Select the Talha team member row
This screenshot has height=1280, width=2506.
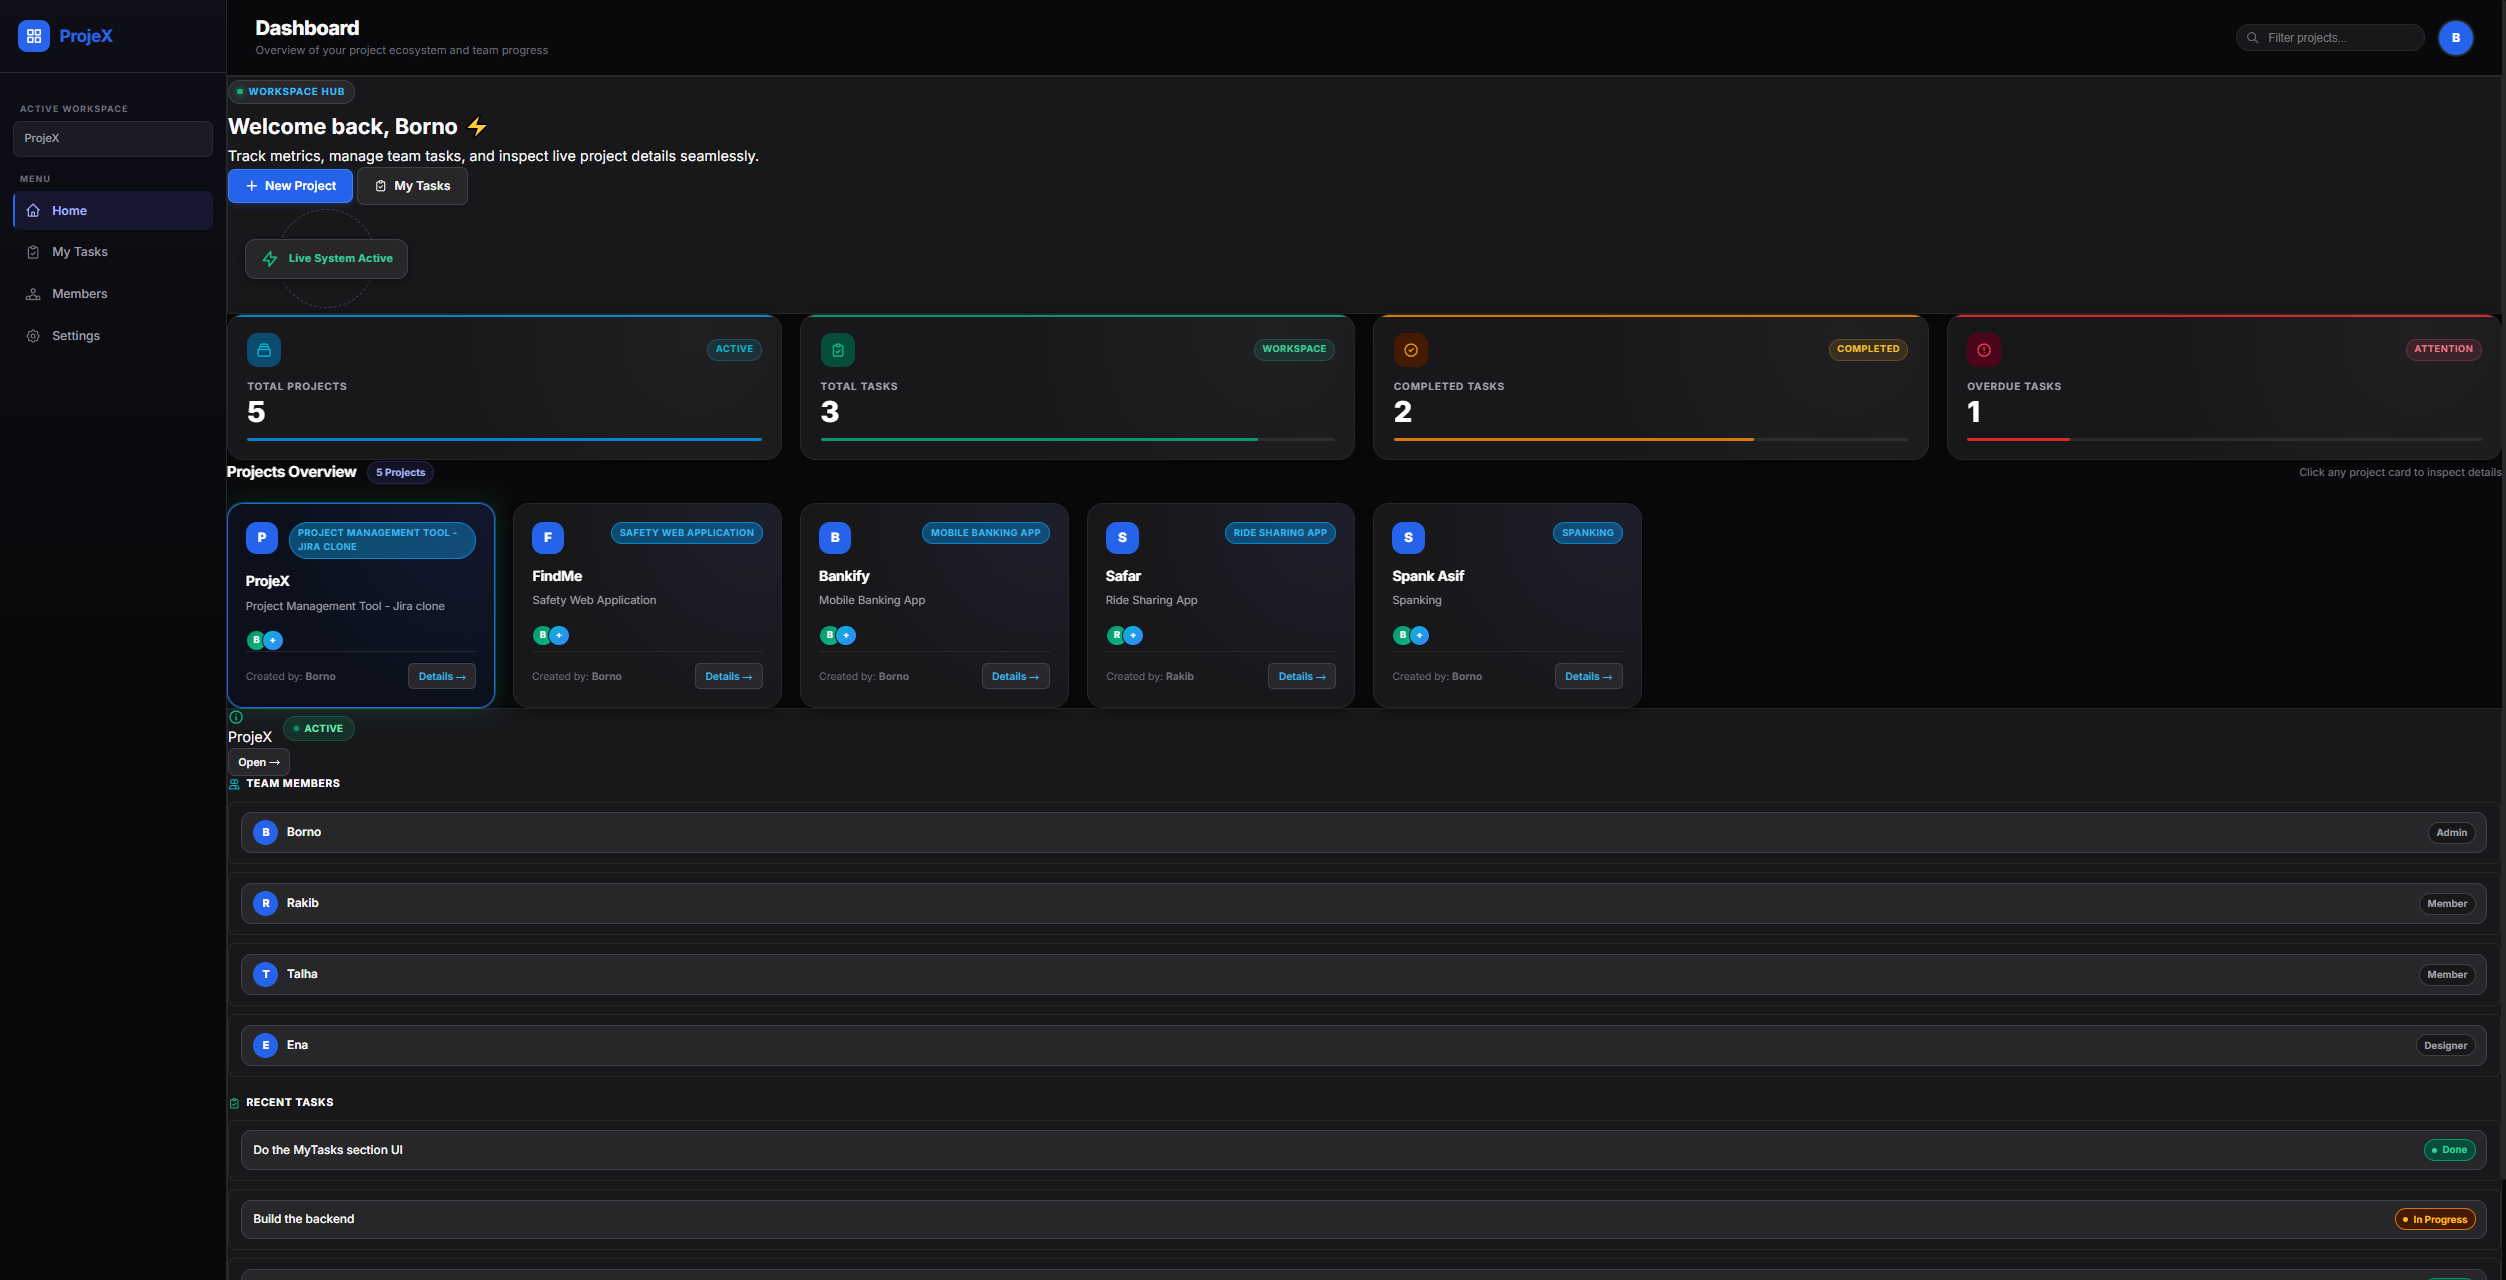point(1363,974)
